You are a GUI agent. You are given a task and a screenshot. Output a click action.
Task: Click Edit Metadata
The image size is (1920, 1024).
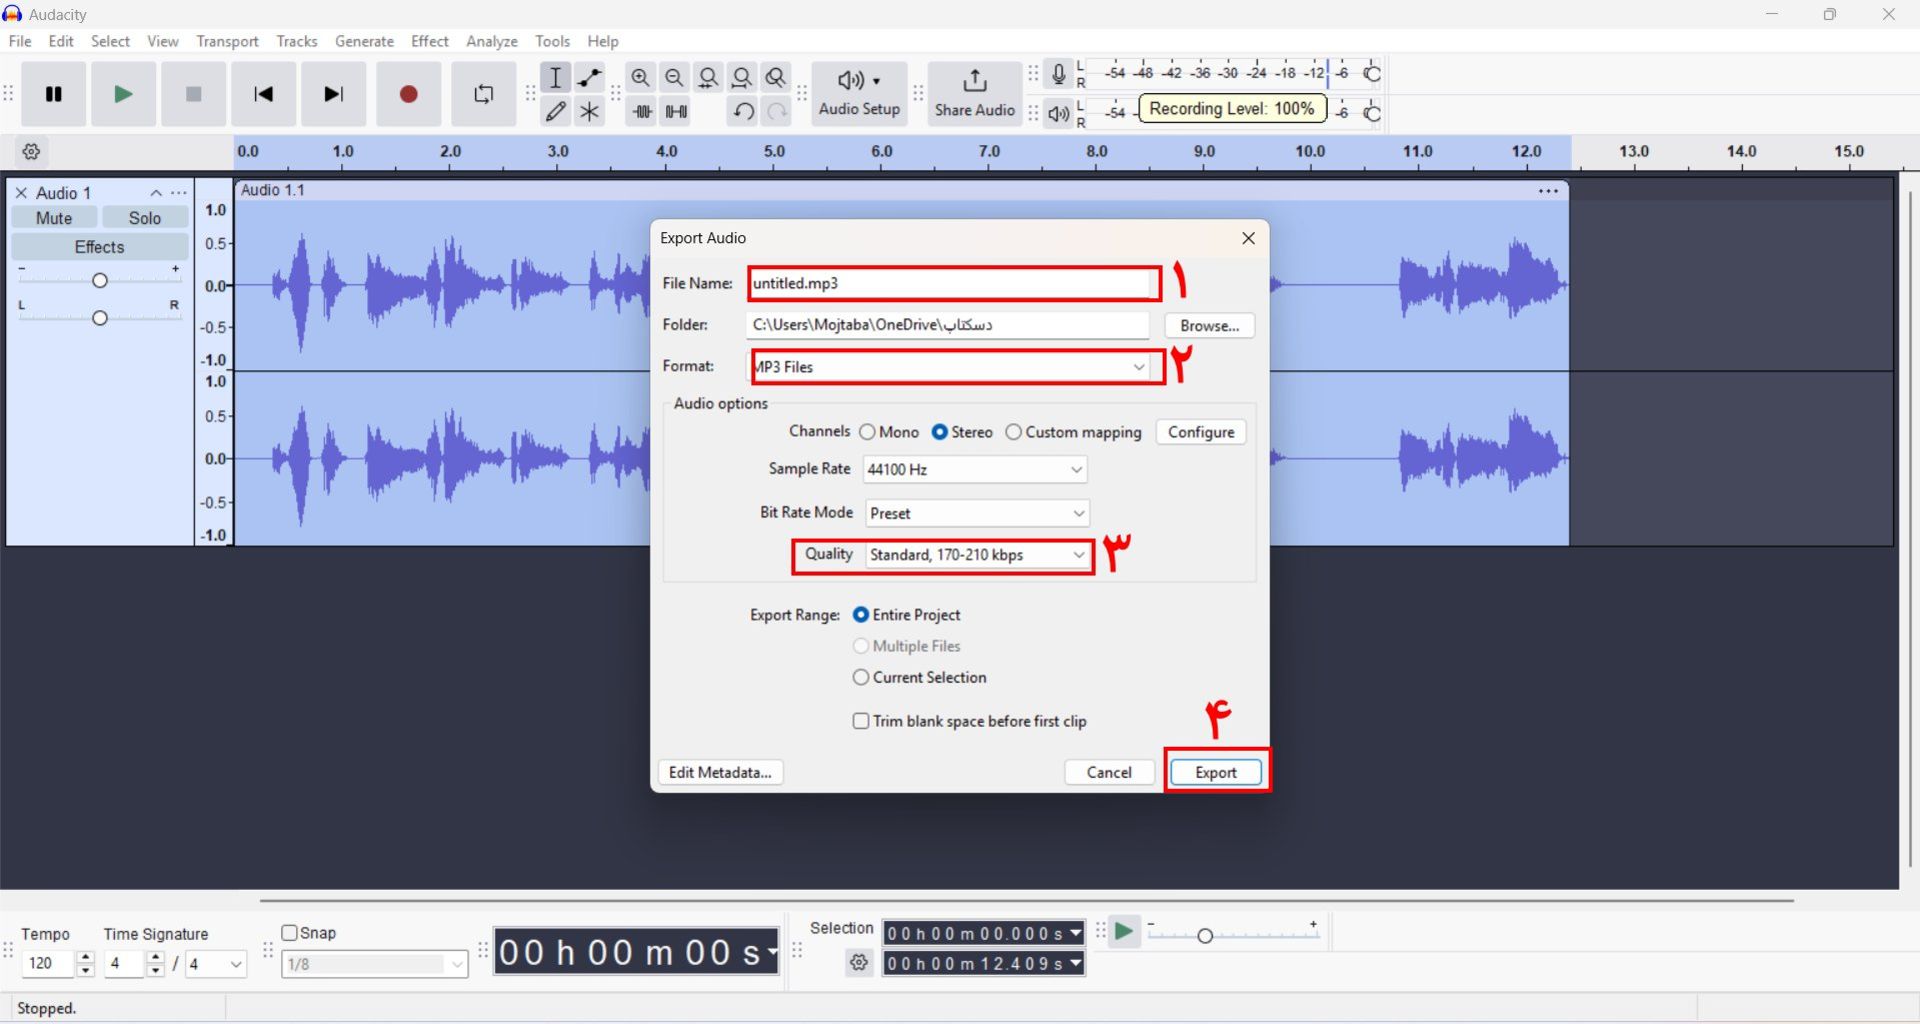[719, 772]
